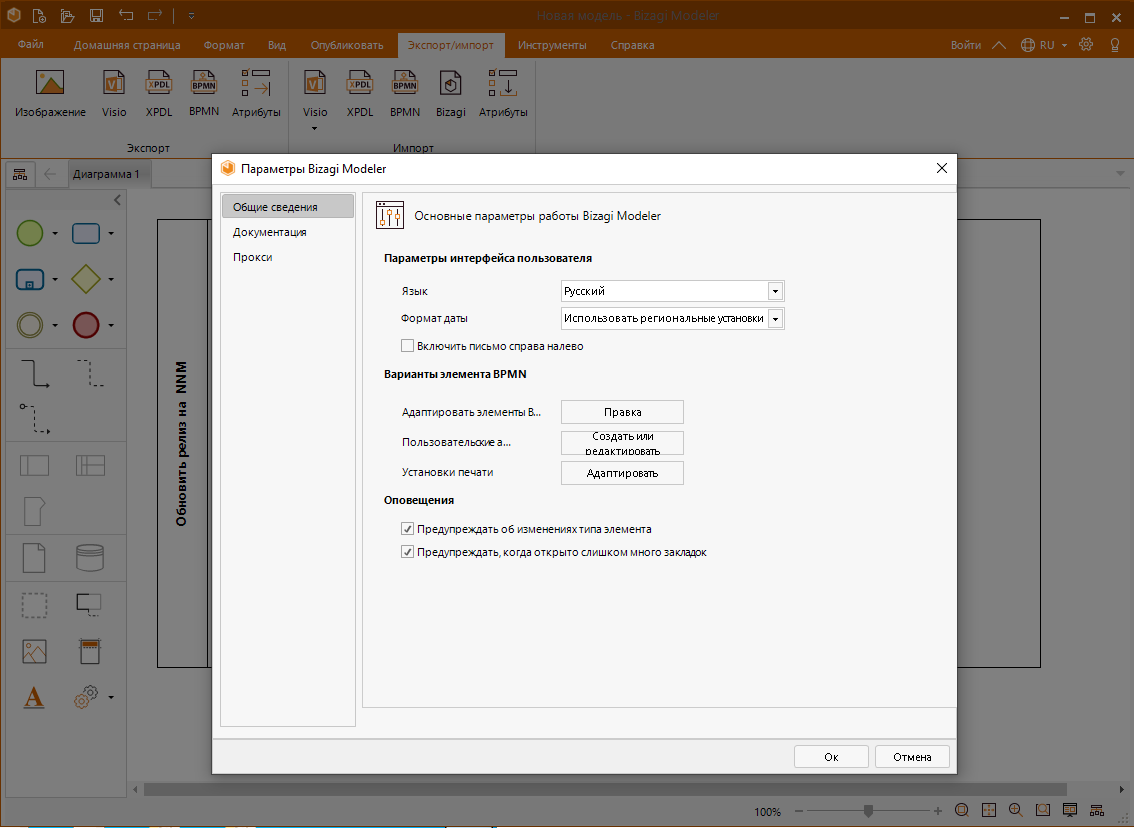The image size is (1134, 828).
Task: Select the red end event shape
Action: [x=86, y=325]
